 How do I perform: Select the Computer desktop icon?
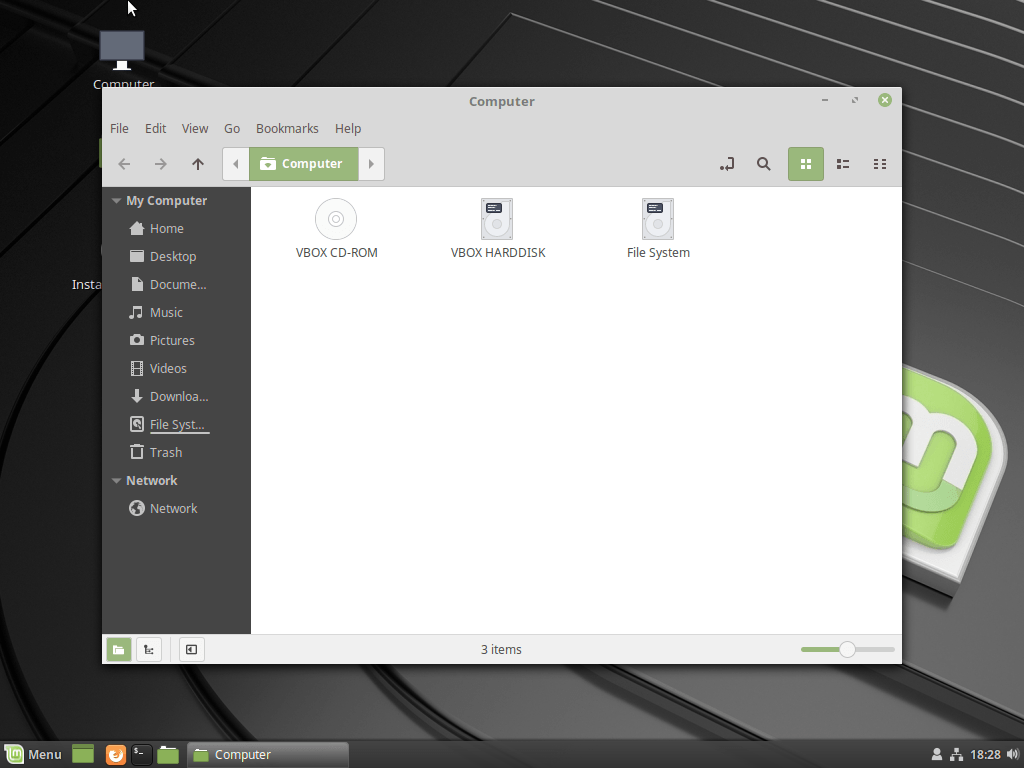(x=123, y=60)
